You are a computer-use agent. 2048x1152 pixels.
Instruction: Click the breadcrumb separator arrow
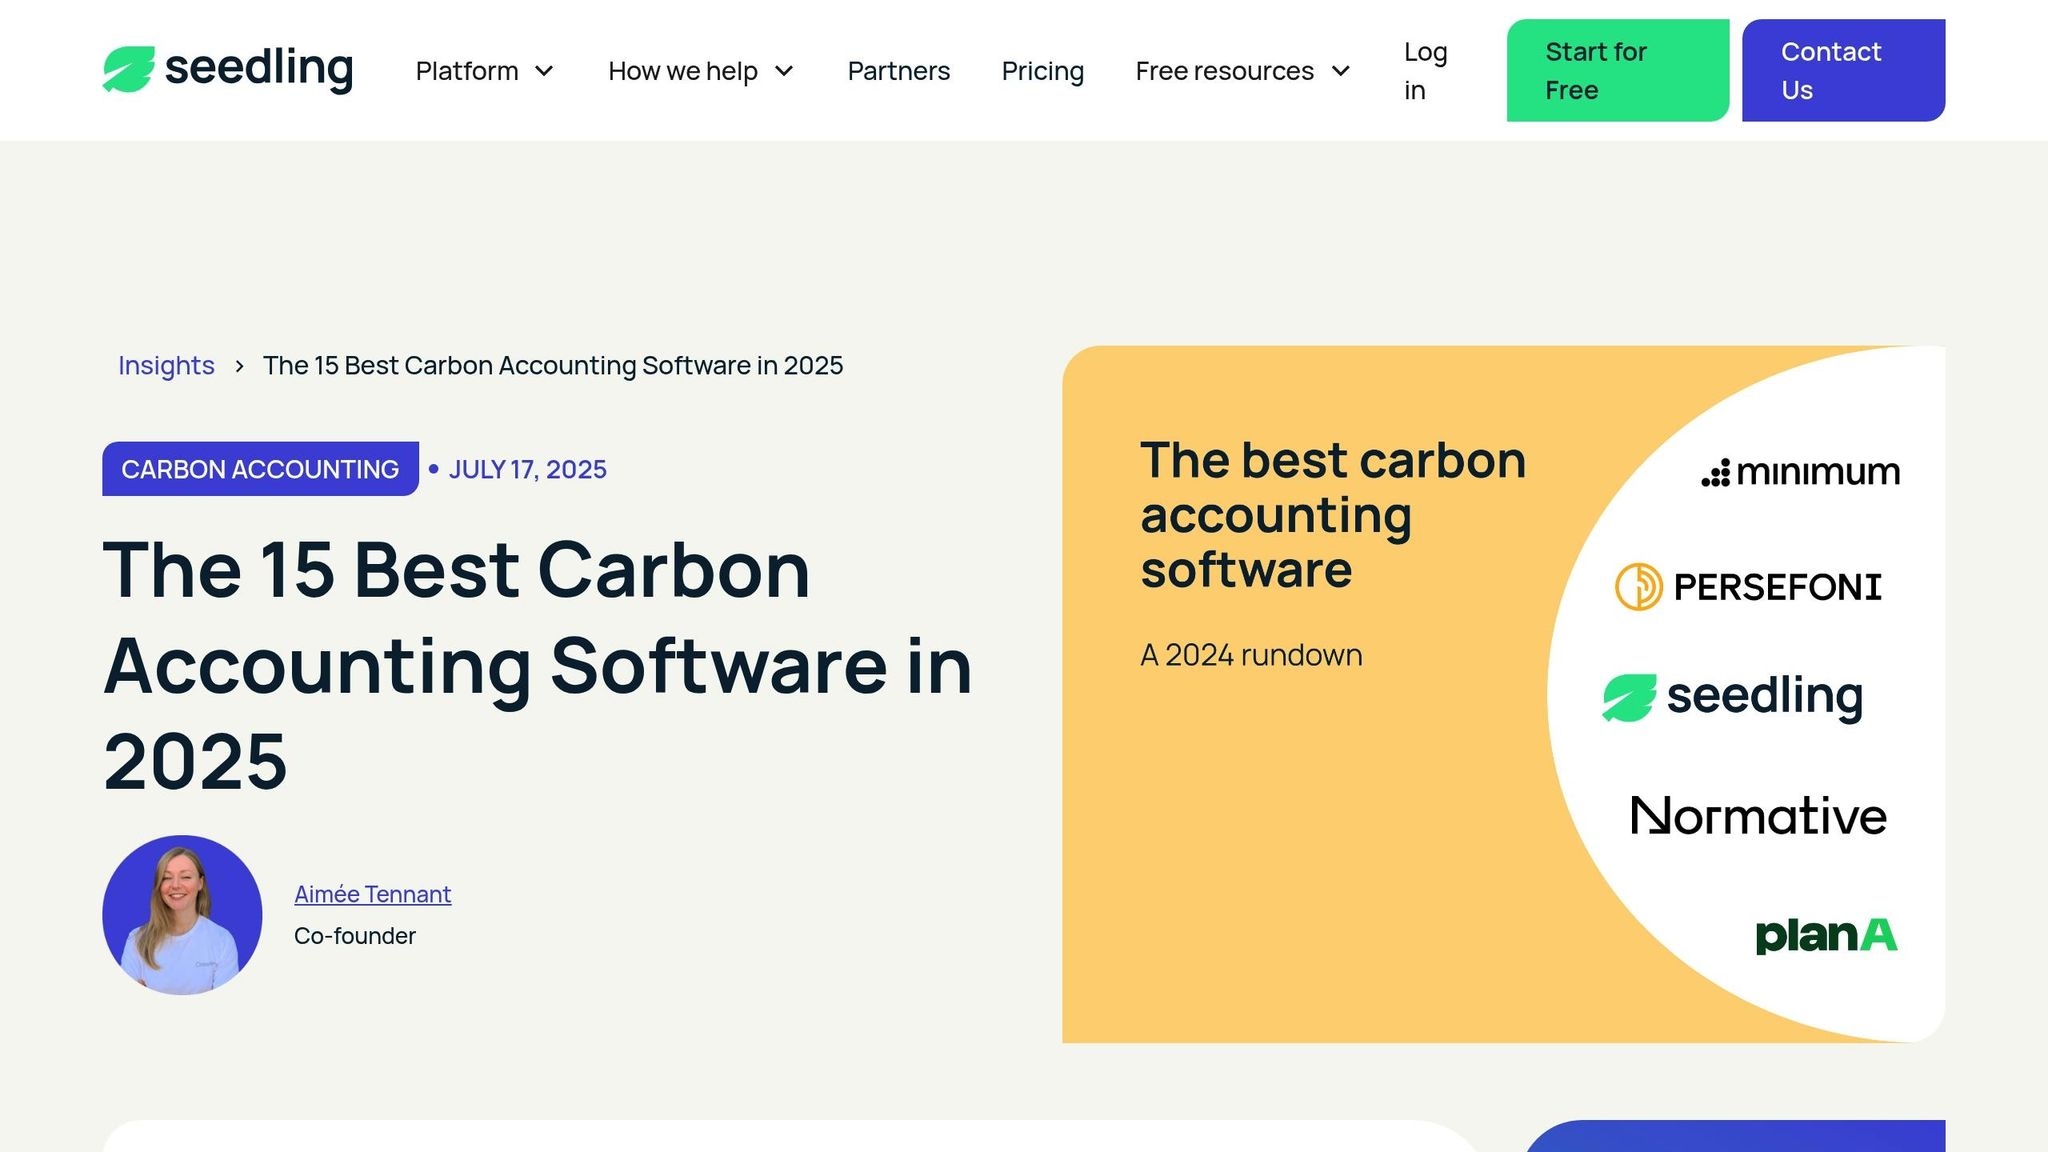tap(239, 366)
